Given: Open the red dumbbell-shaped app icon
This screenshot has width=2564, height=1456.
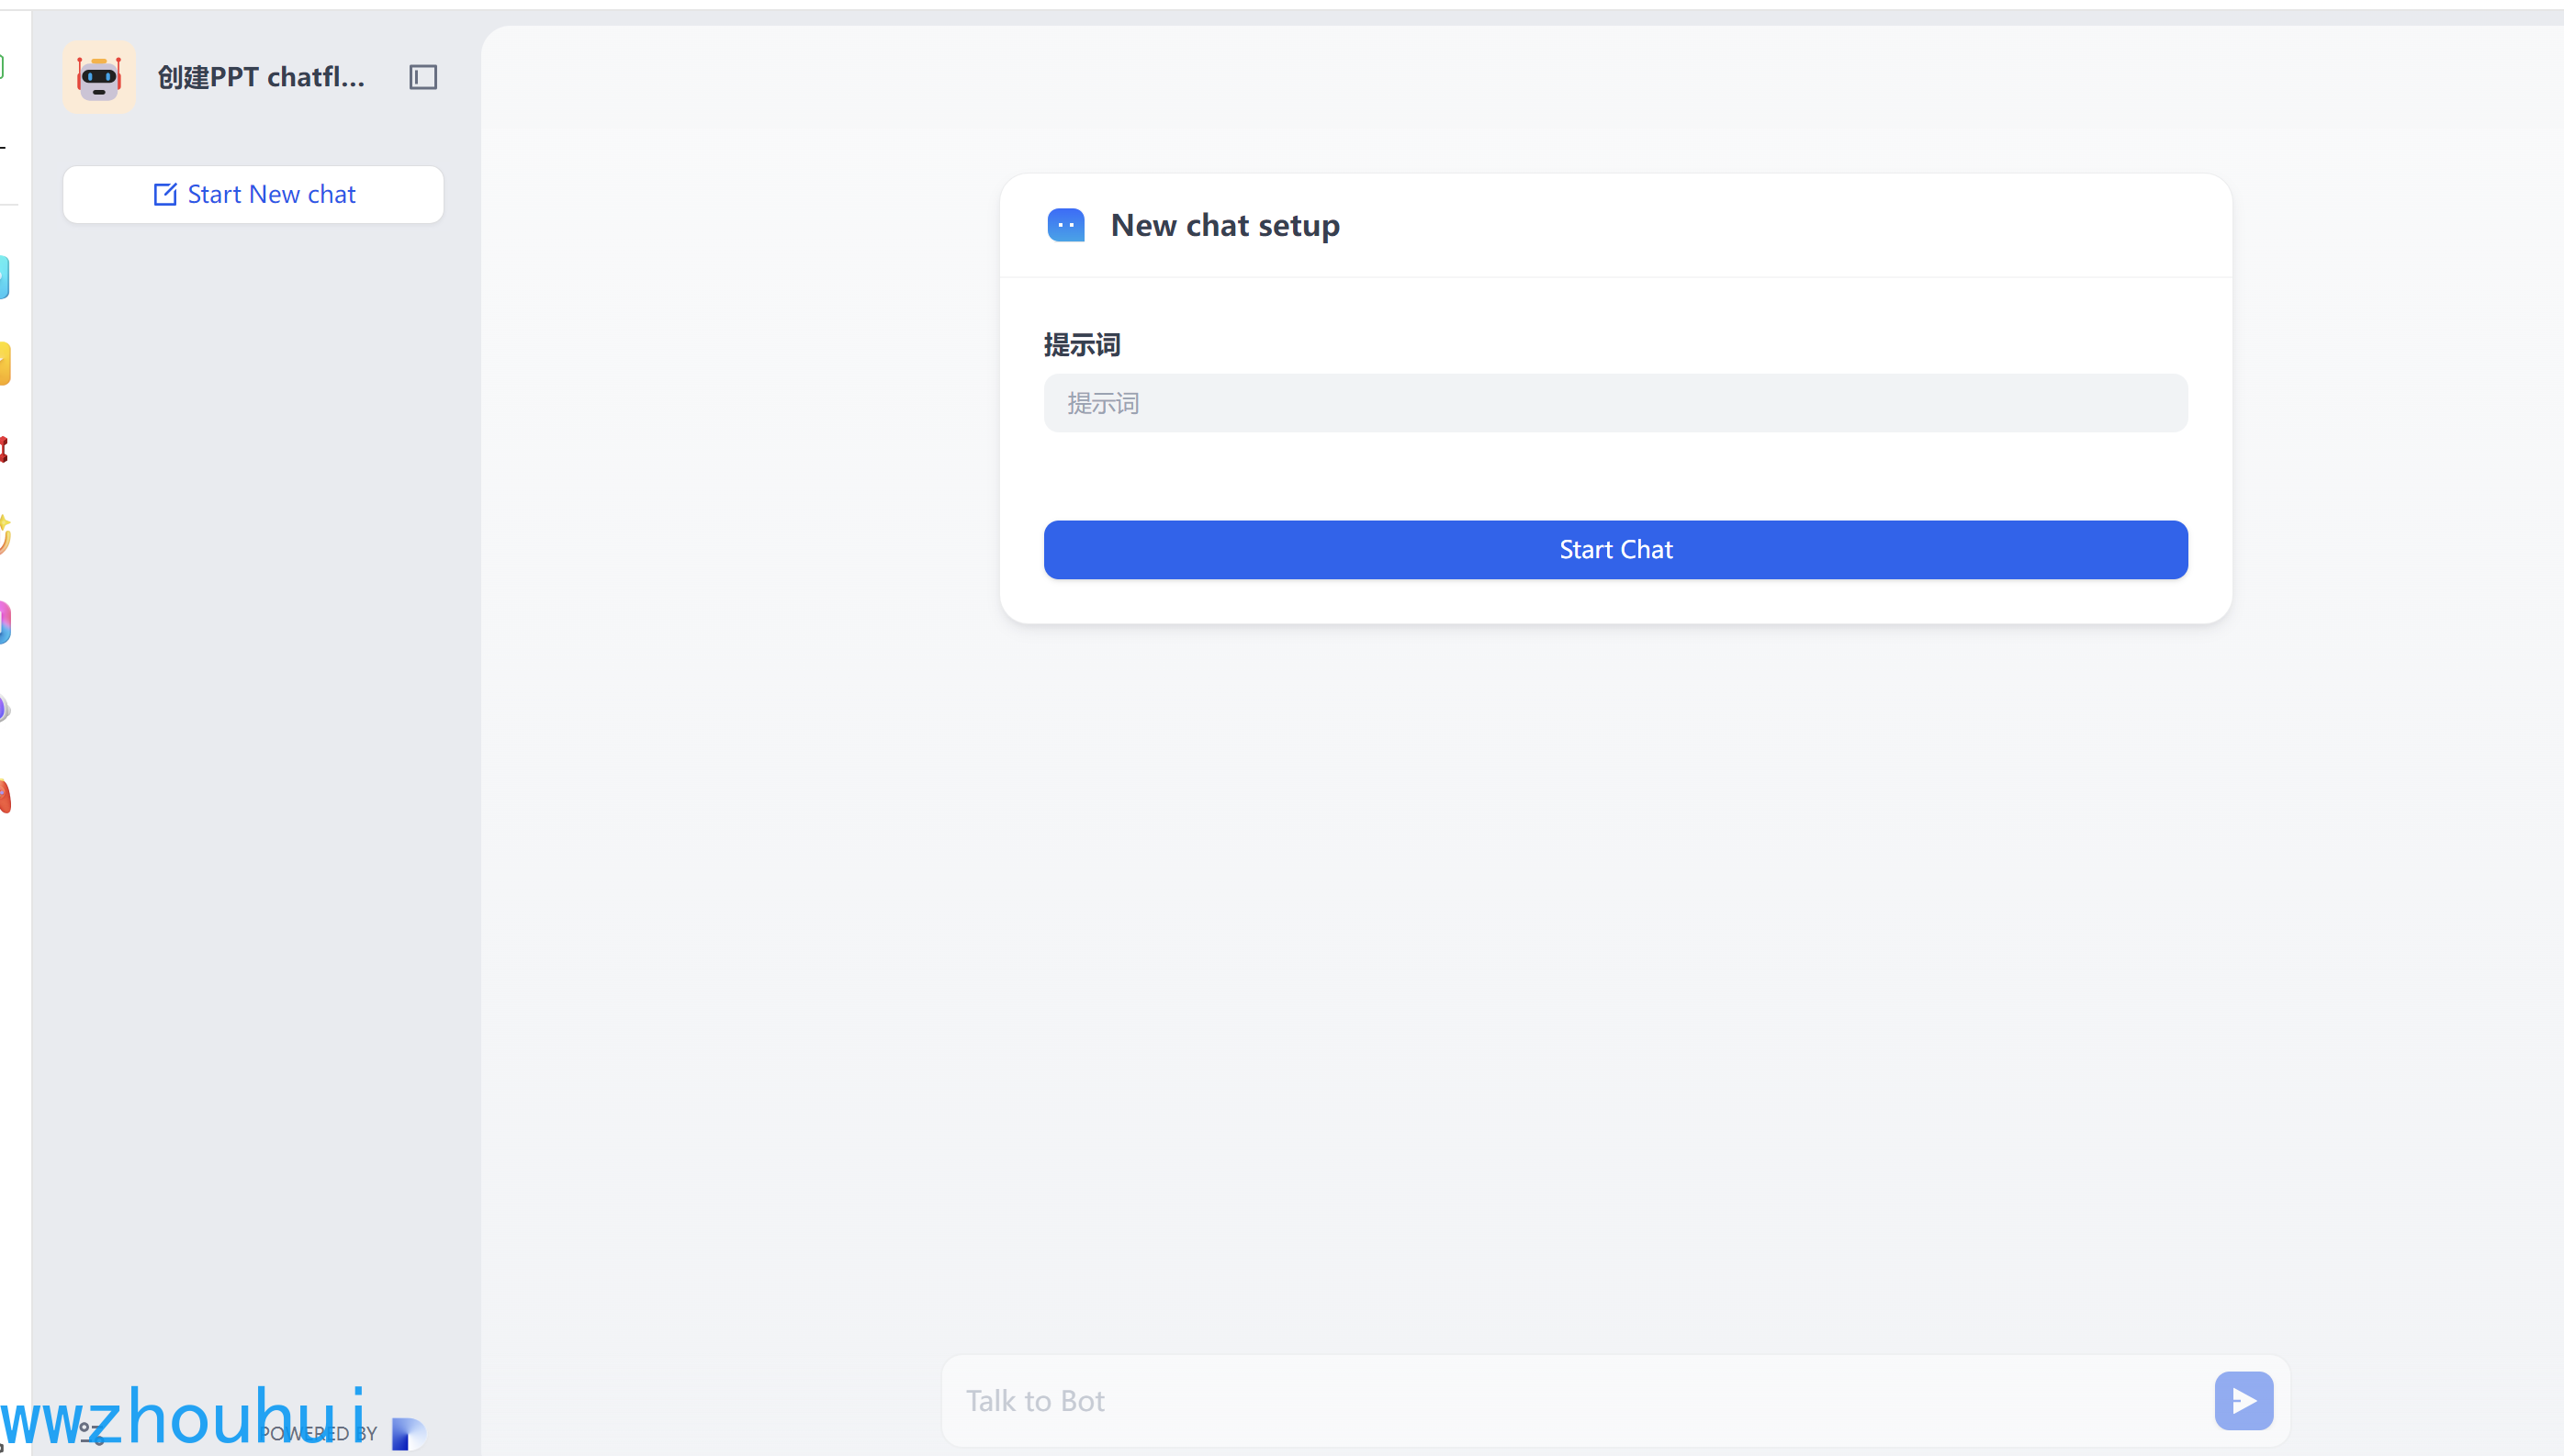Looking at the screenshot, I should [x=4, y=449].
